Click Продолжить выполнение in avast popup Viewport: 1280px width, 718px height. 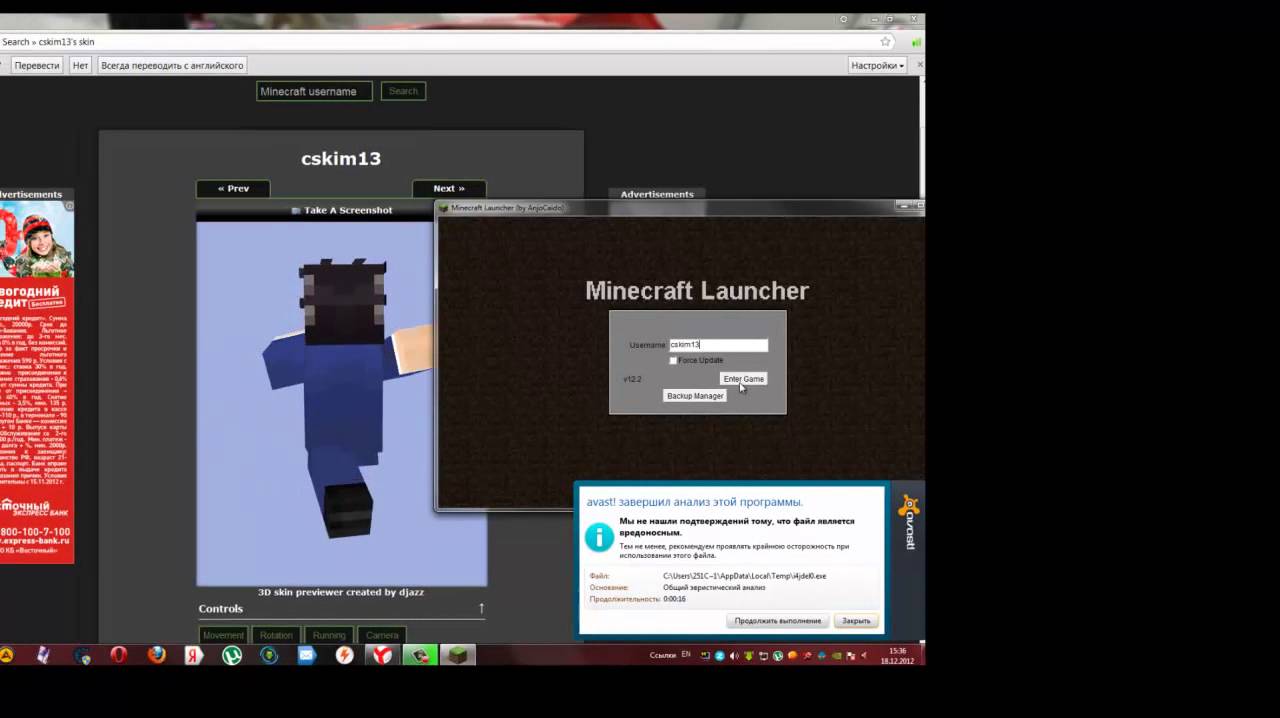(778, 621)
